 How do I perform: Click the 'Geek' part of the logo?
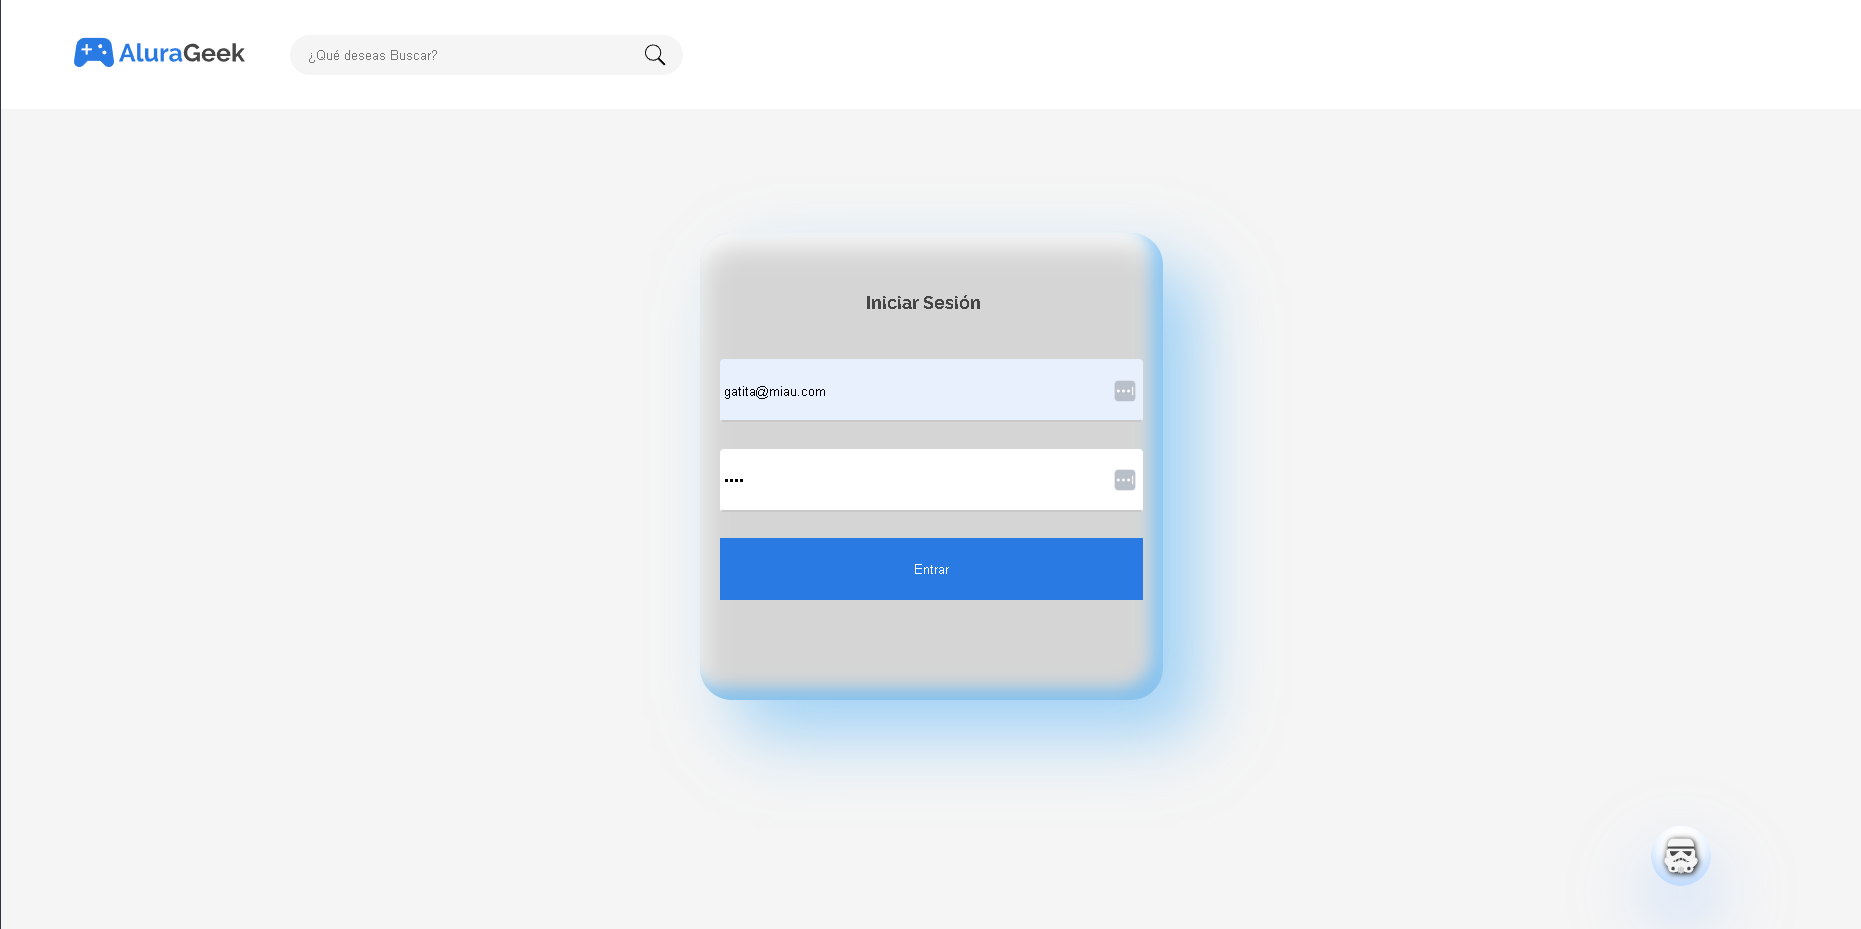click(212, 53)
